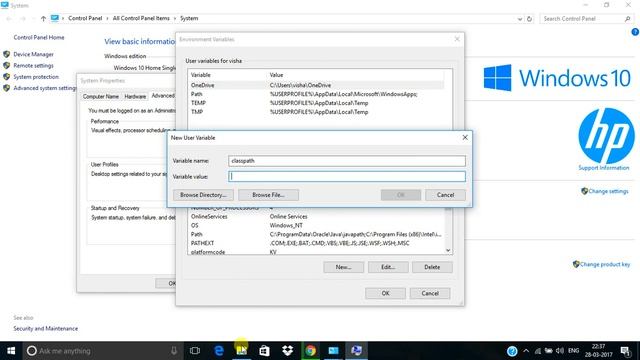This screenshot has height=360, width=640.
Task: Click Cancel in Environment Variables window
Action: pos(430,293)
